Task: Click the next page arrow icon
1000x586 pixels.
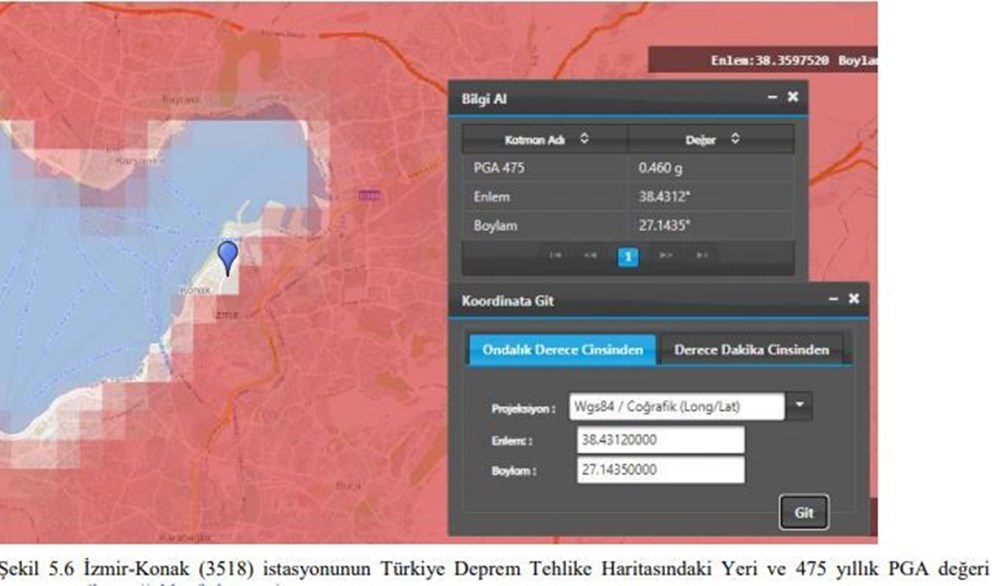Action: [668, 255]
